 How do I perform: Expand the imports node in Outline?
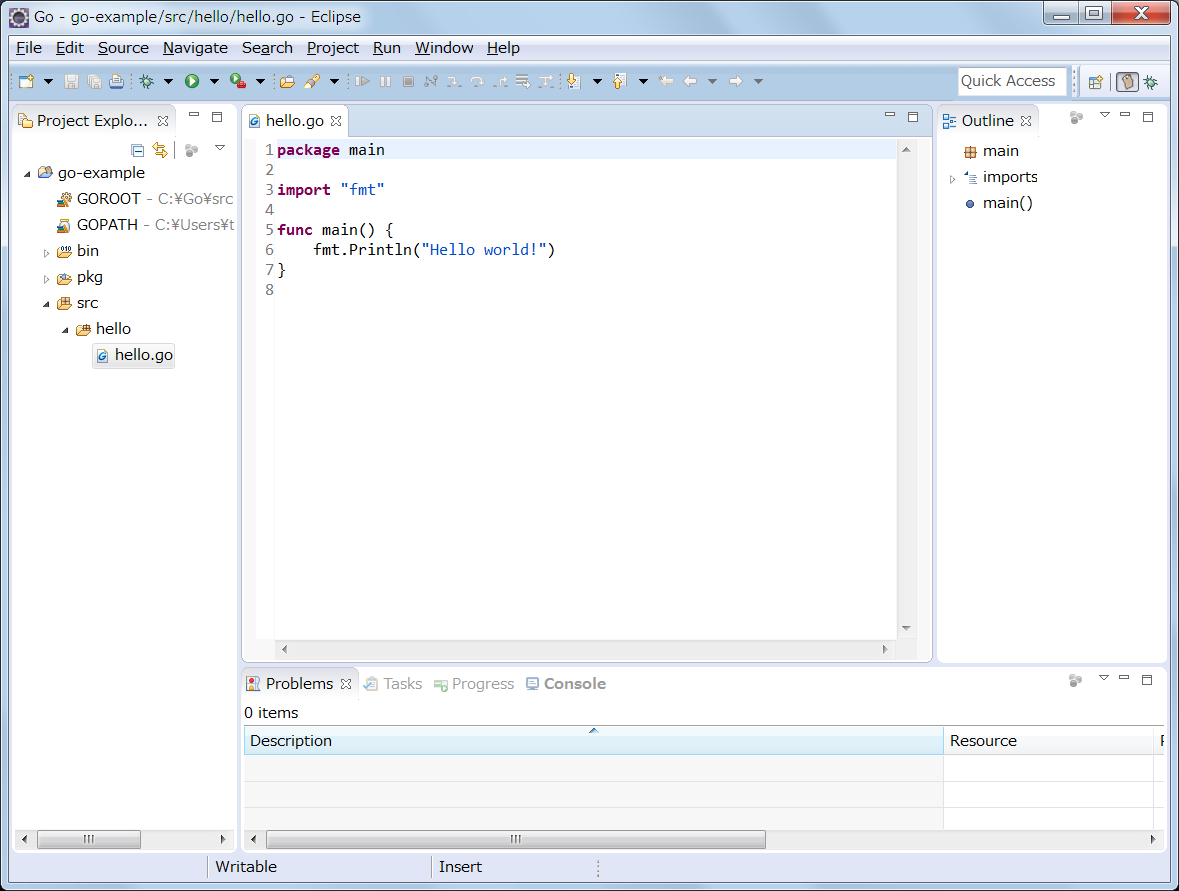click(x=951, y=177)
